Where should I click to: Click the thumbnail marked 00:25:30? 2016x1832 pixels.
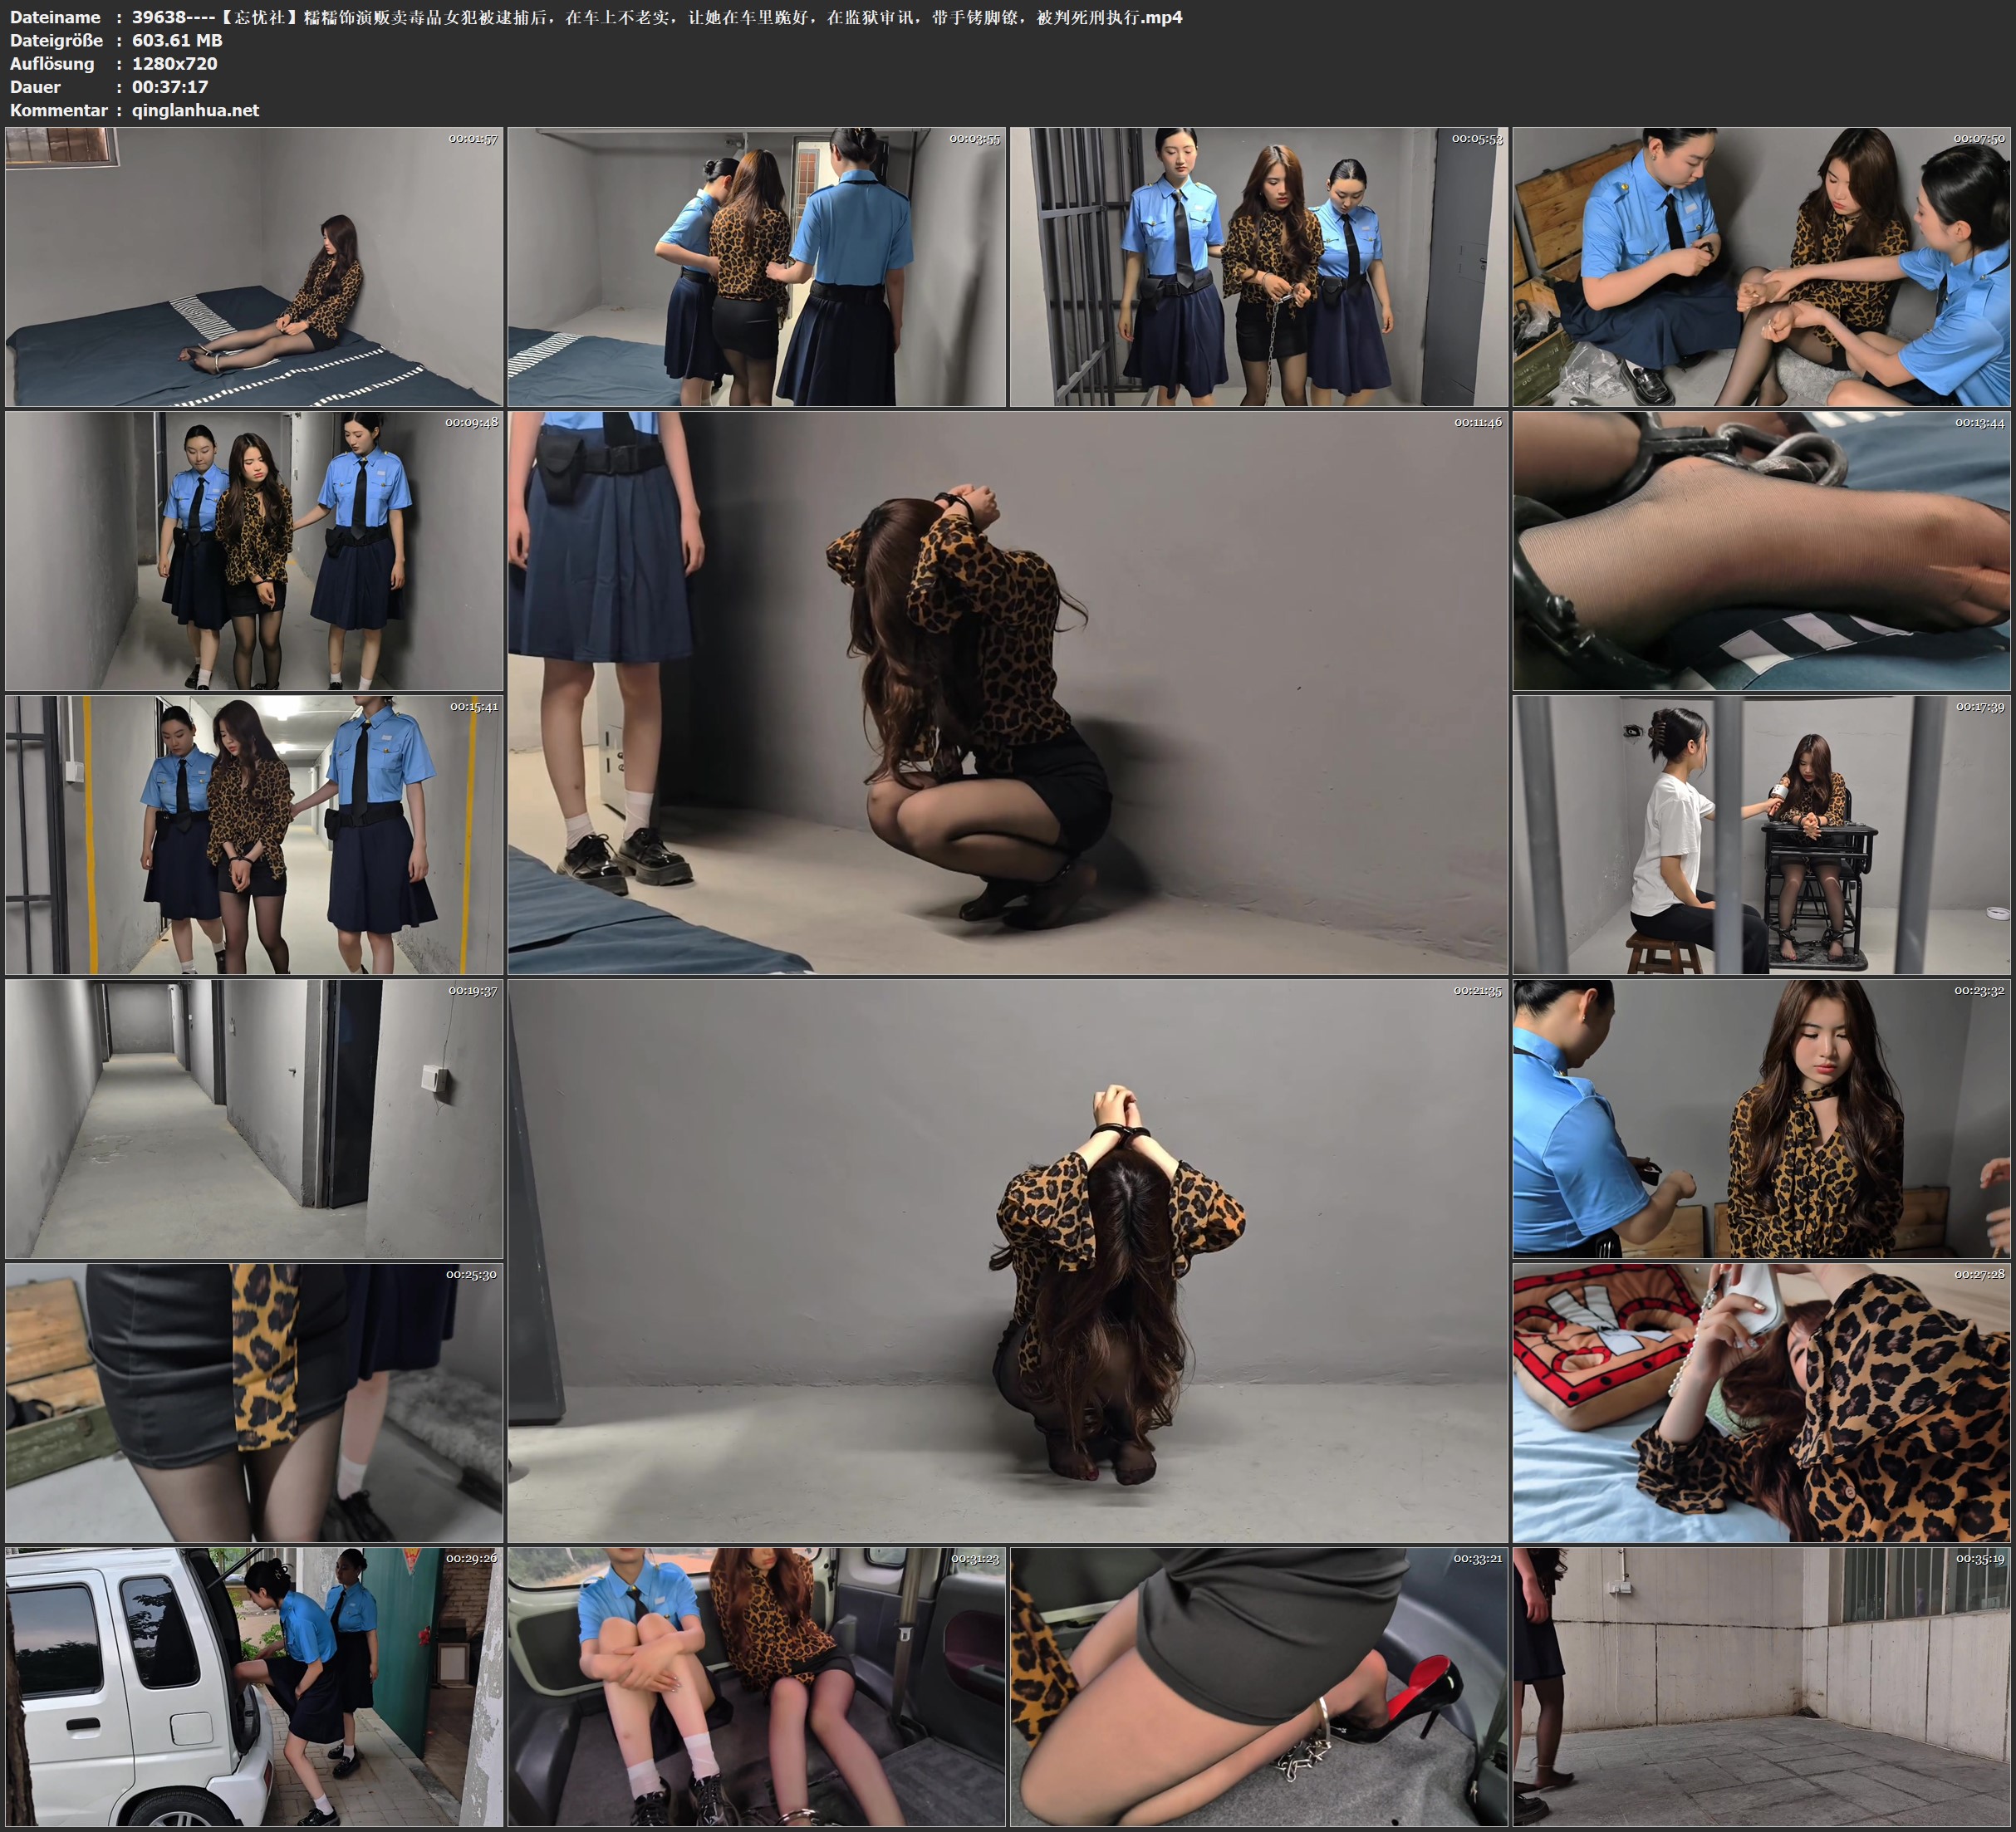point(254,1402)
